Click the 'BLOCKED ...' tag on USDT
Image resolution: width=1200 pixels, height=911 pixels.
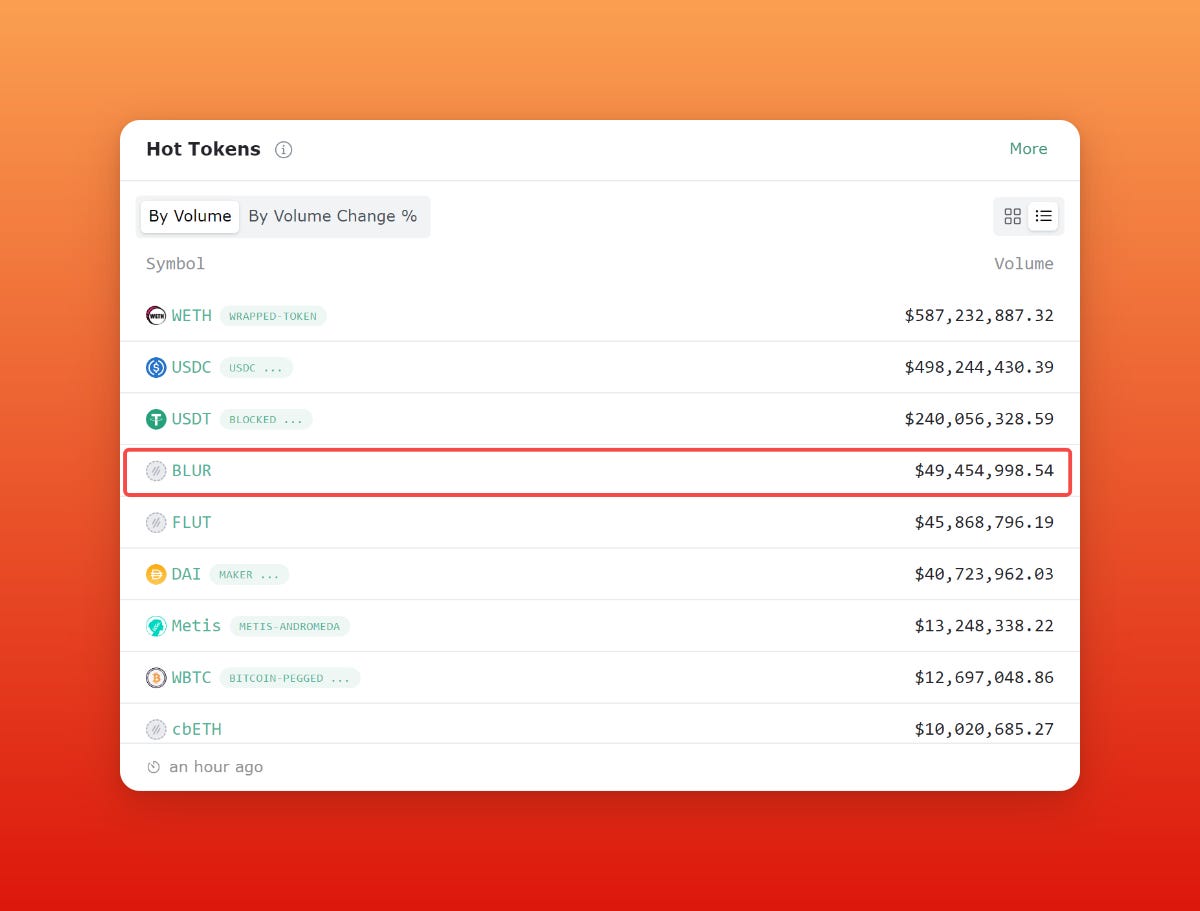click(x=266, y=419)
